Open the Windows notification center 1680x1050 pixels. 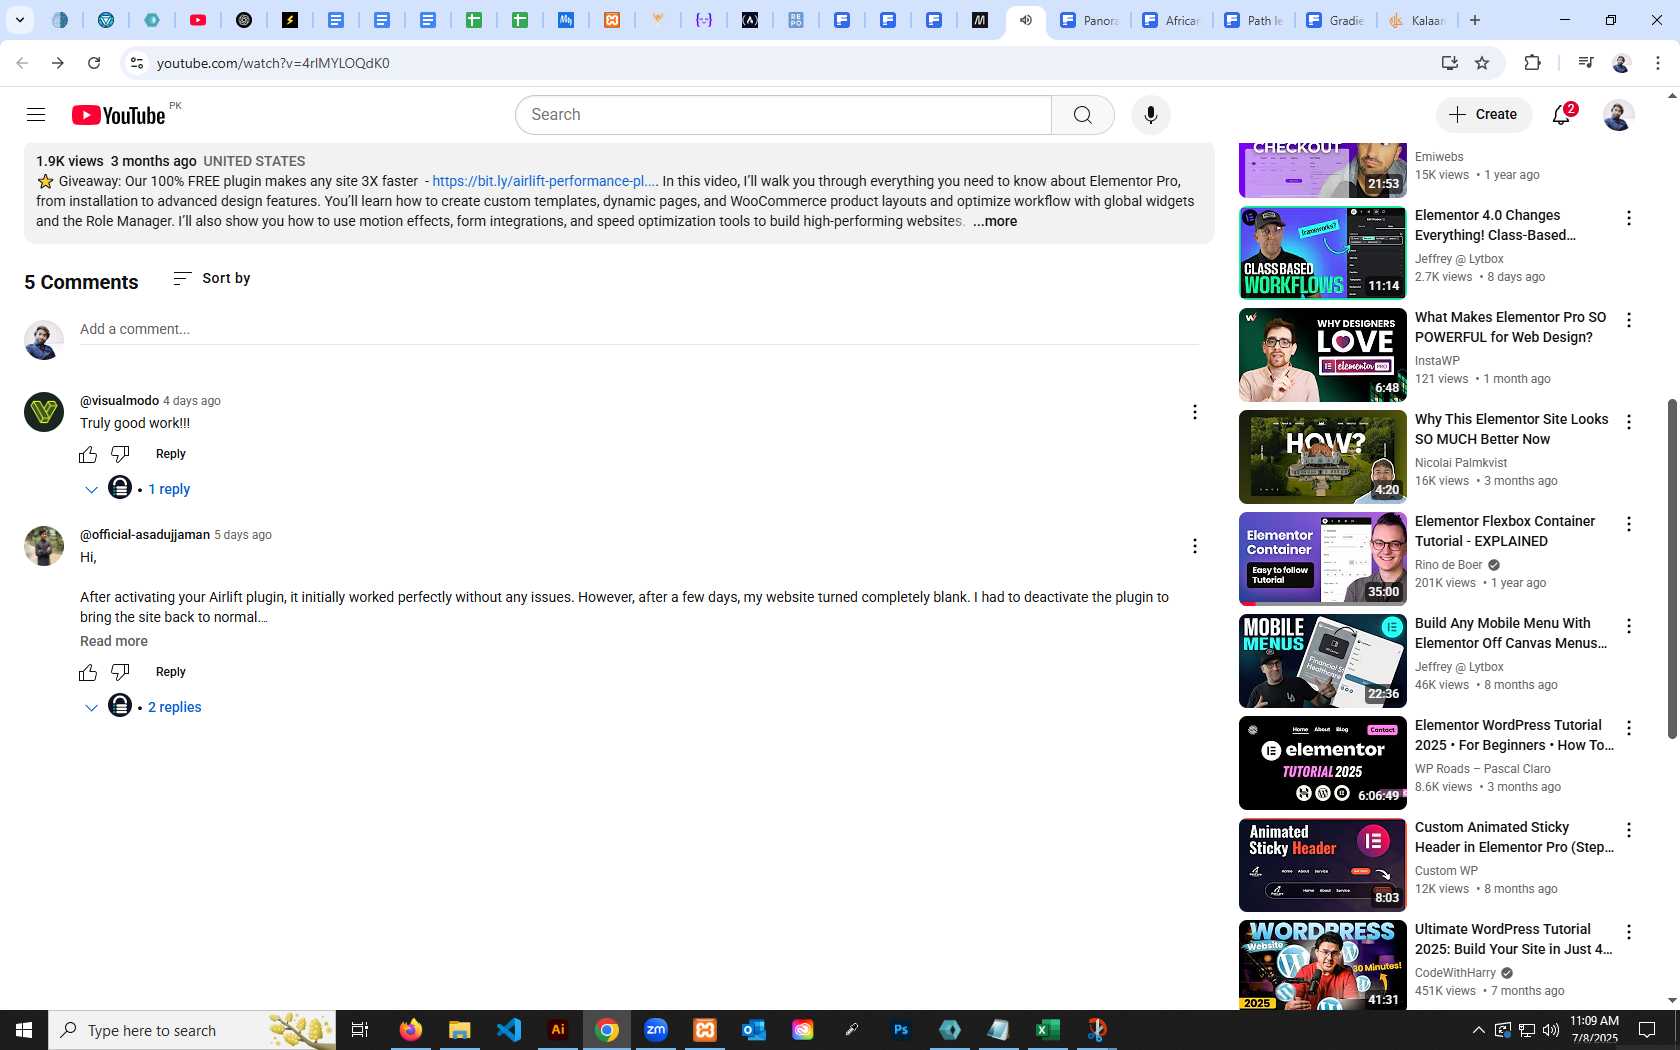pos(1647,1030)
